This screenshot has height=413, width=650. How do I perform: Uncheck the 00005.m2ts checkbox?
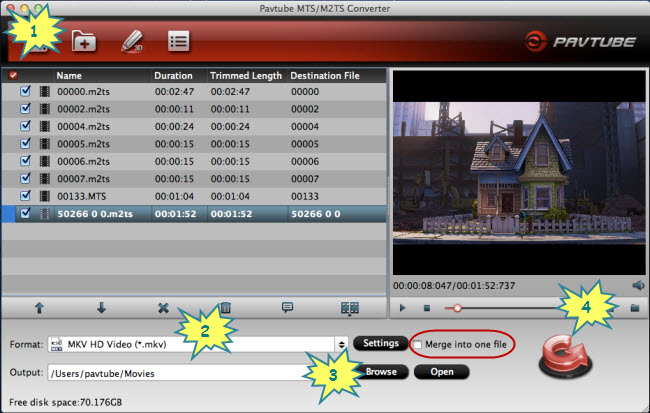(25, 143)
